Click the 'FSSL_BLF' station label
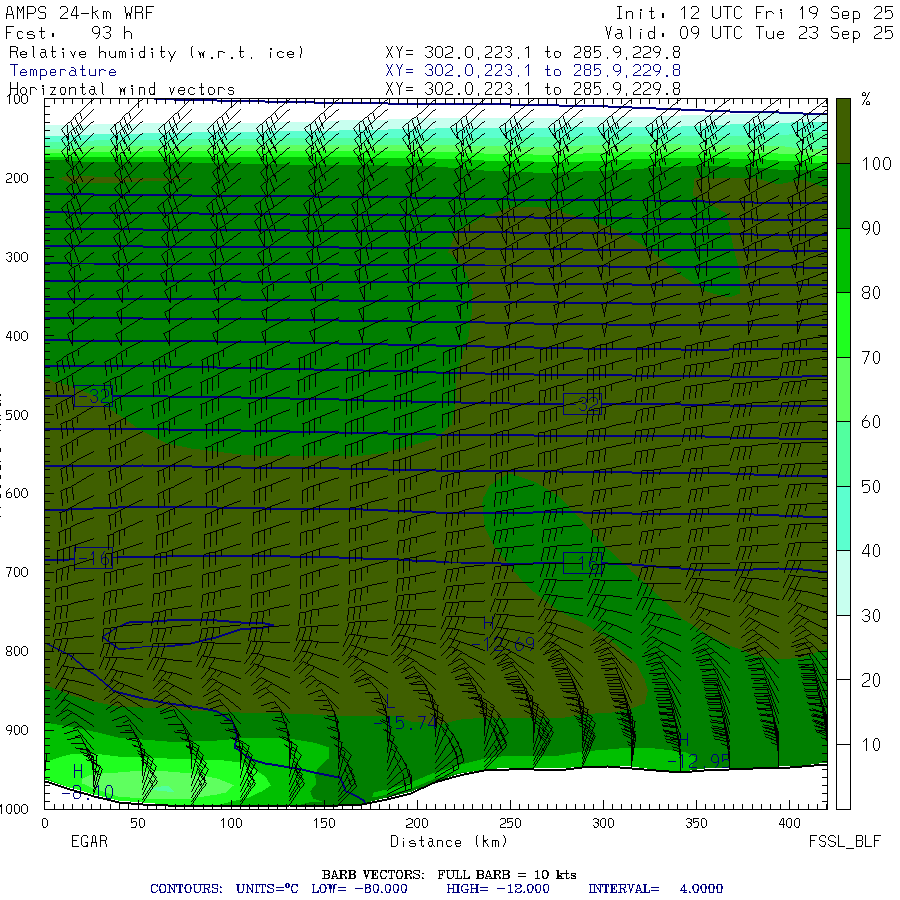Image resolution: width=900 pixels, height=900 pixels. (845, 842)
